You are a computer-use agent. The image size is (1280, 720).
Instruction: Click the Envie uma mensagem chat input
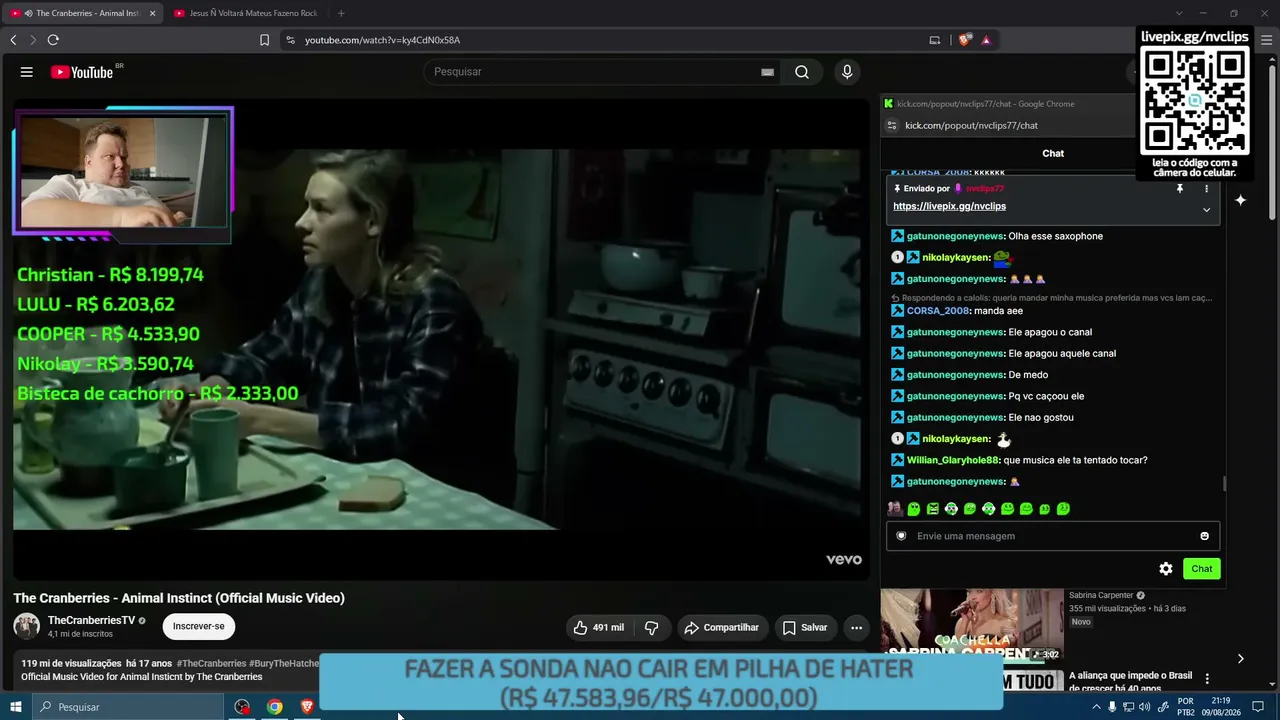[1053, 536]
